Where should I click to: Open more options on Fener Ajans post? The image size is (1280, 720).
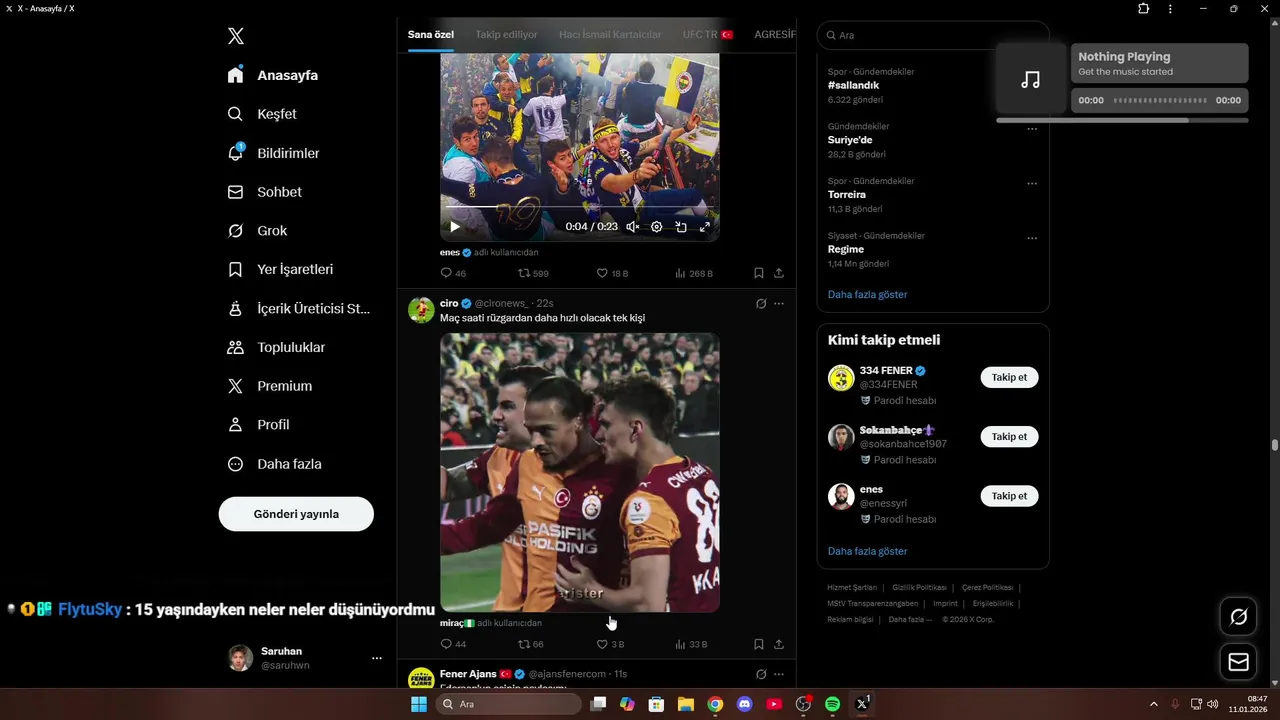click(779, 674)
